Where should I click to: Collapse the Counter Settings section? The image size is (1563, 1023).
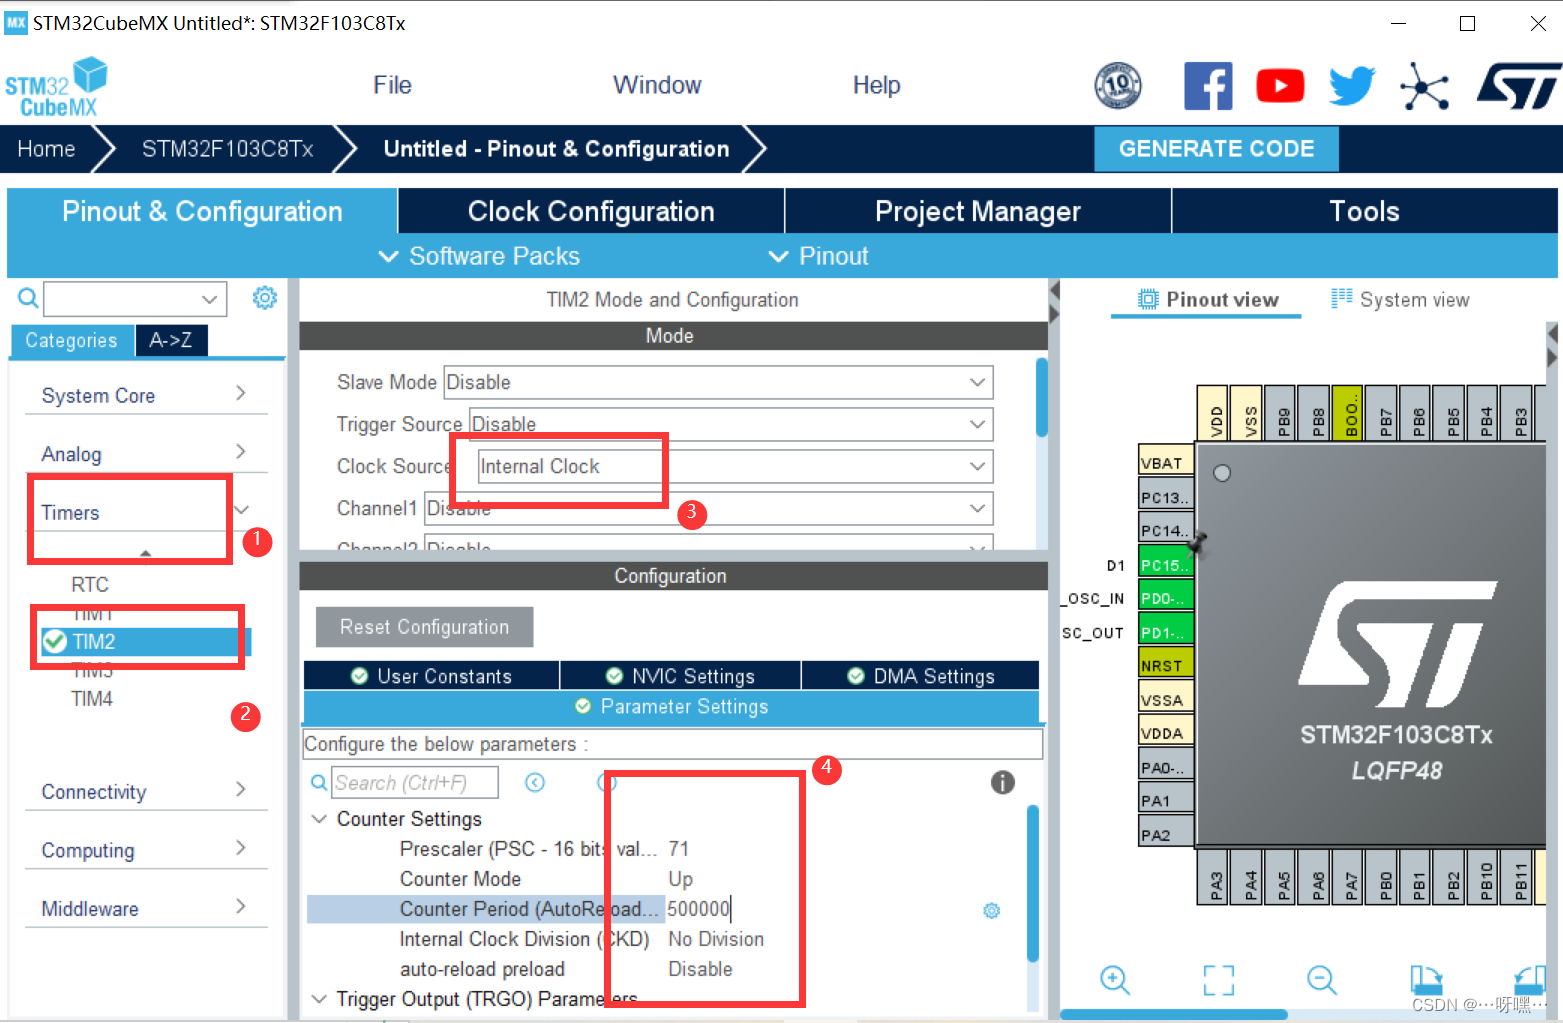point(318,818)
